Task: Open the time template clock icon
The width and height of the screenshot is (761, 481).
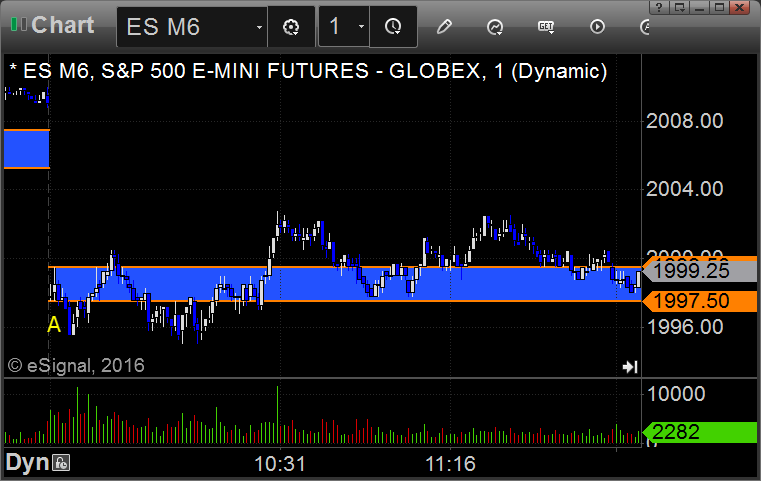Action: pyautogui.click(x=393, y=27)
